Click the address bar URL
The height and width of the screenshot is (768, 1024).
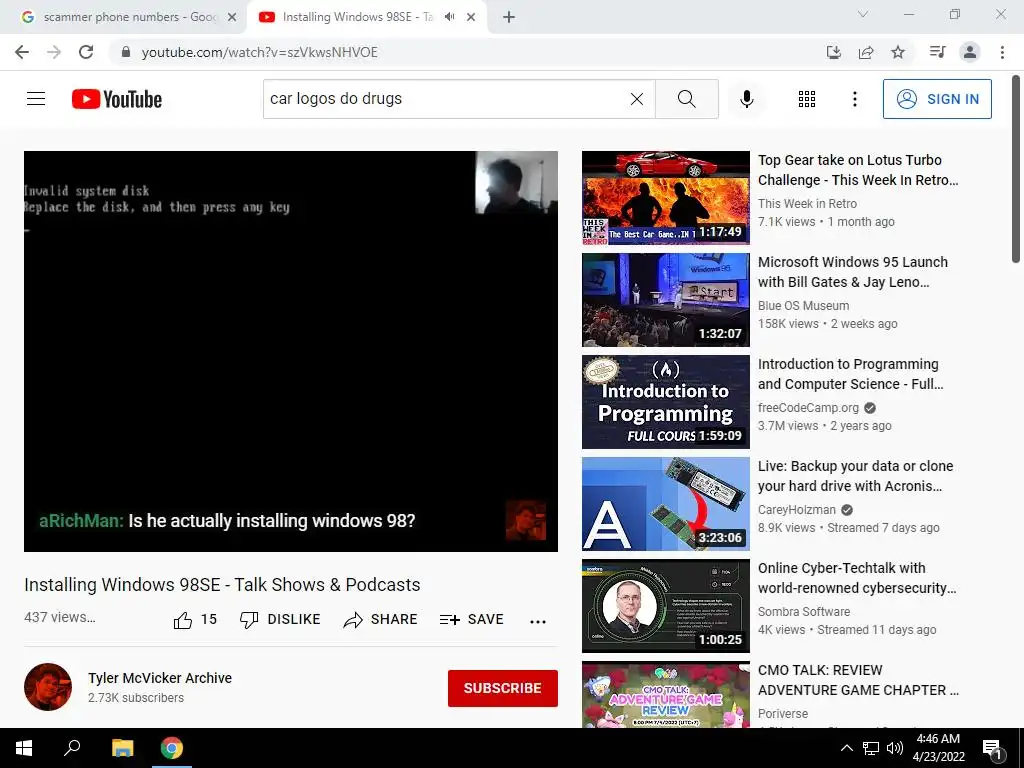click(x=260, y=52)
